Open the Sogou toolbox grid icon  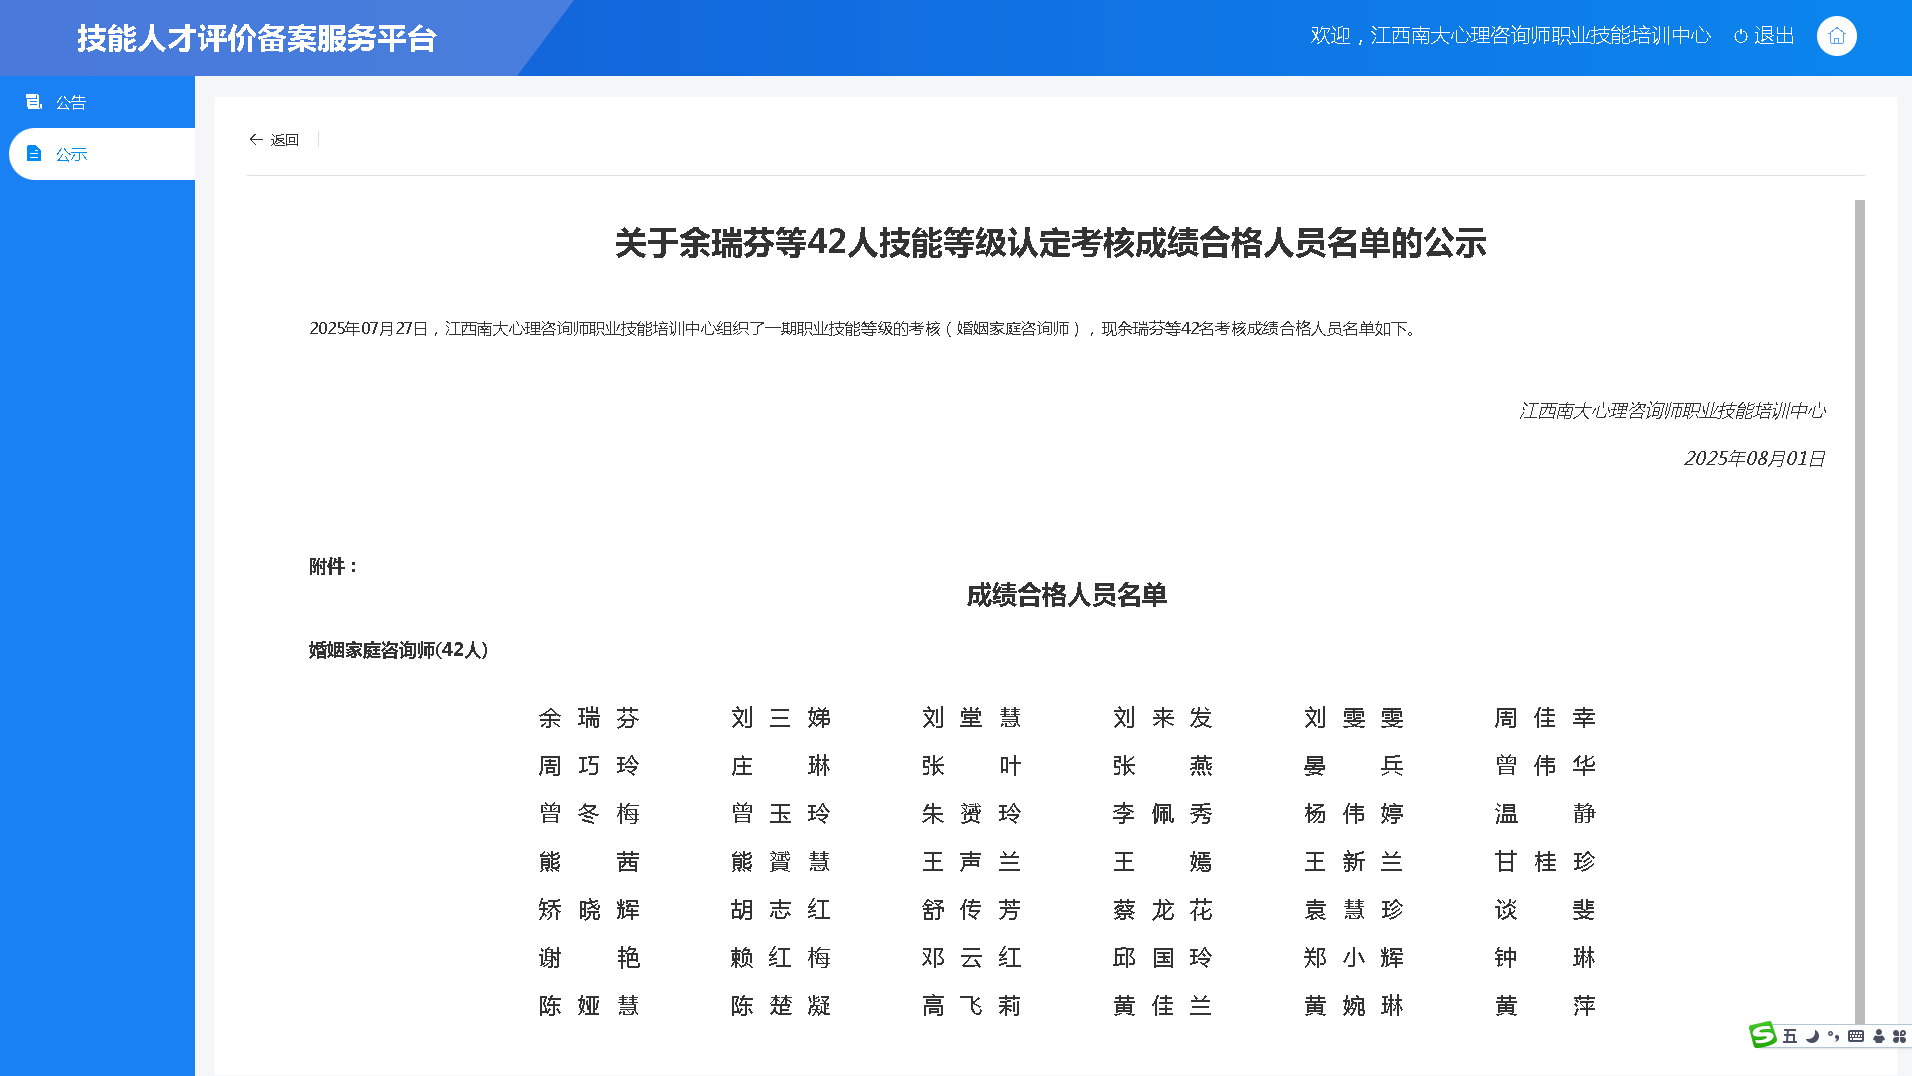pos(1901,1037)
